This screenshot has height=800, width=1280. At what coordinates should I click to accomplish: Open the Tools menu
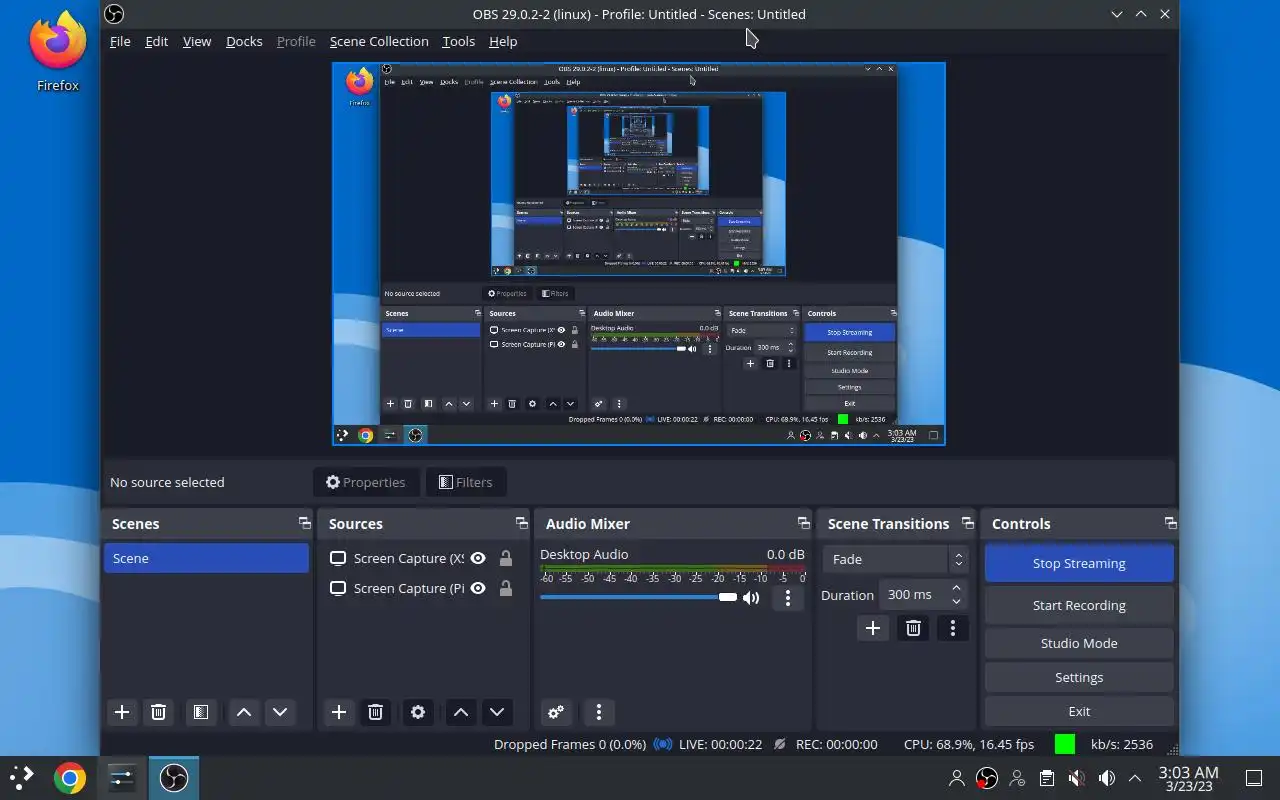tap(458, 41)
